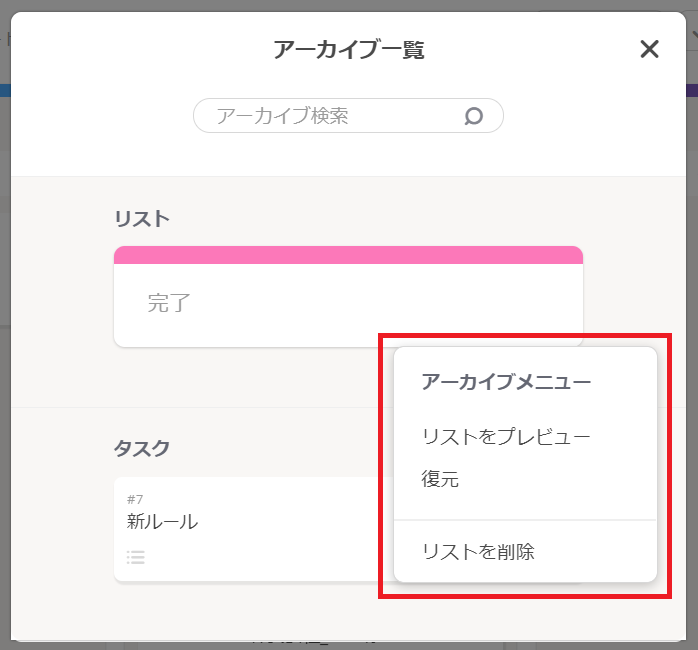
Task: Click the 新ルール task title text
Action: pos(162,521)
